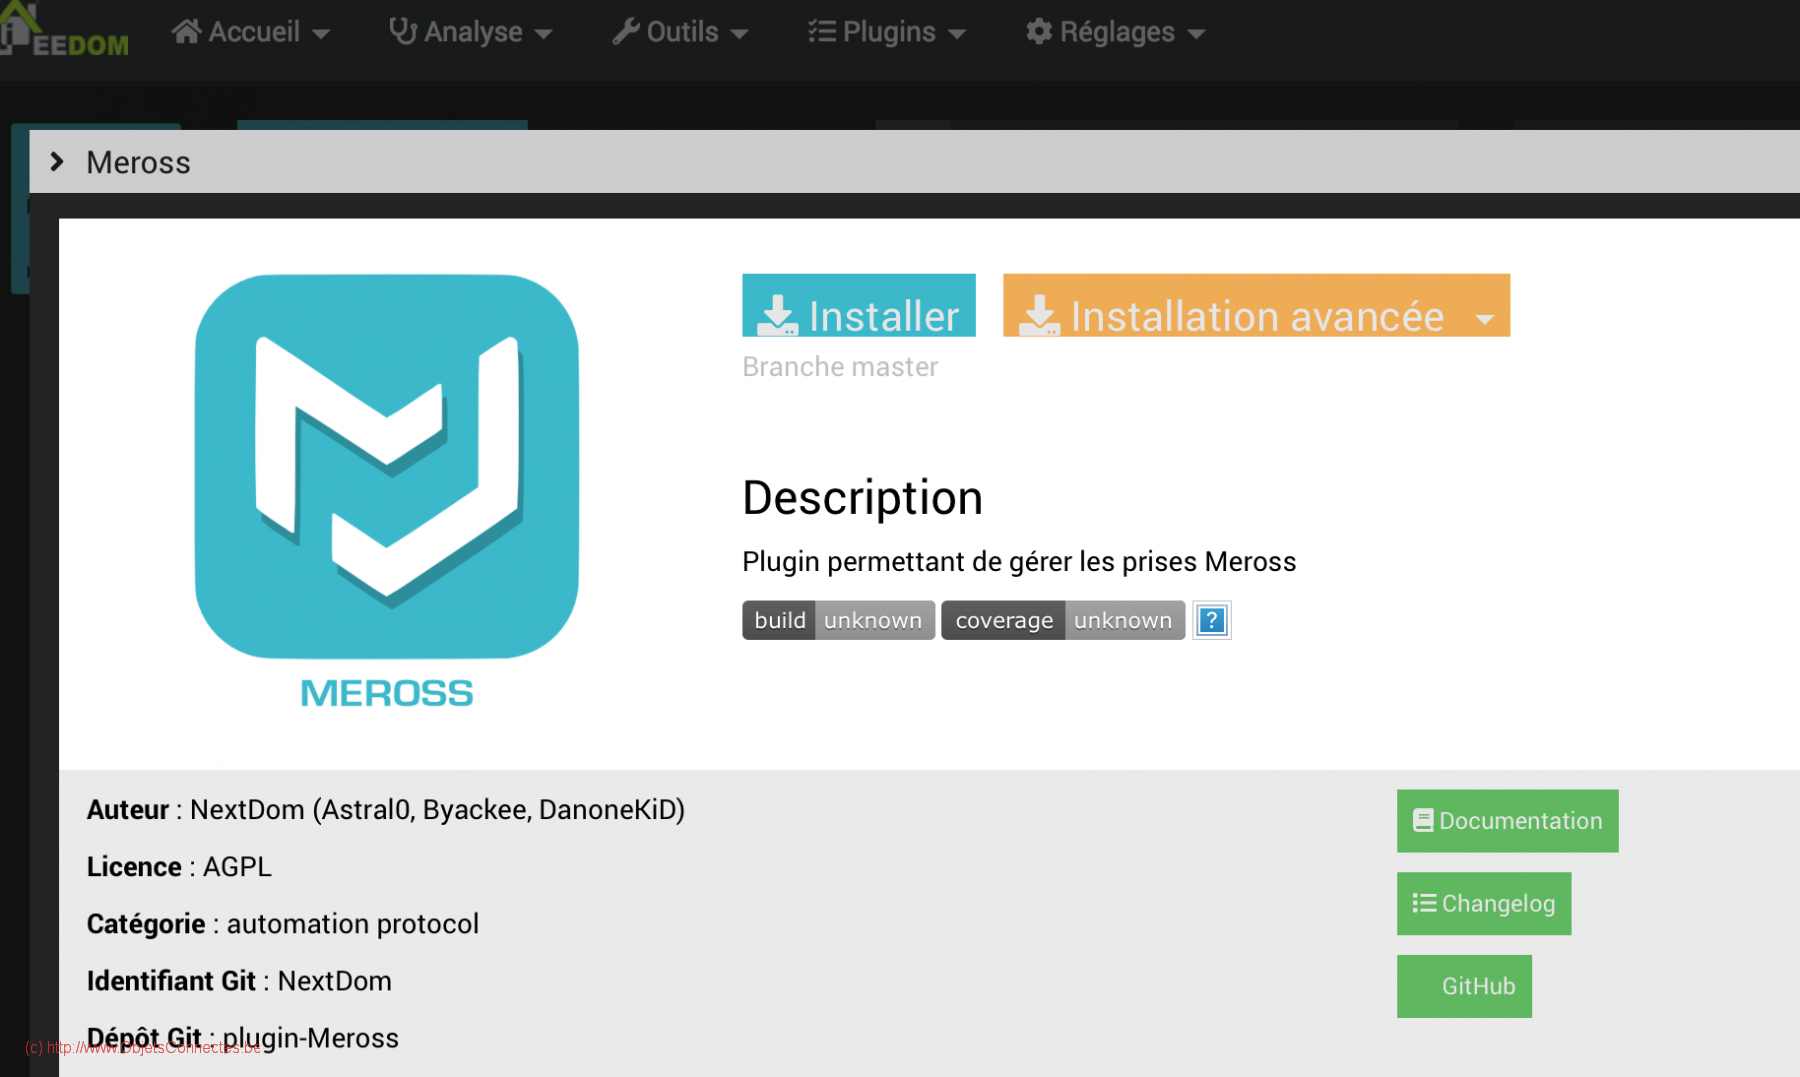Screen dimensions: 1800x1077
Task: Open the Accueil menu
Action: tap(251, 31)
